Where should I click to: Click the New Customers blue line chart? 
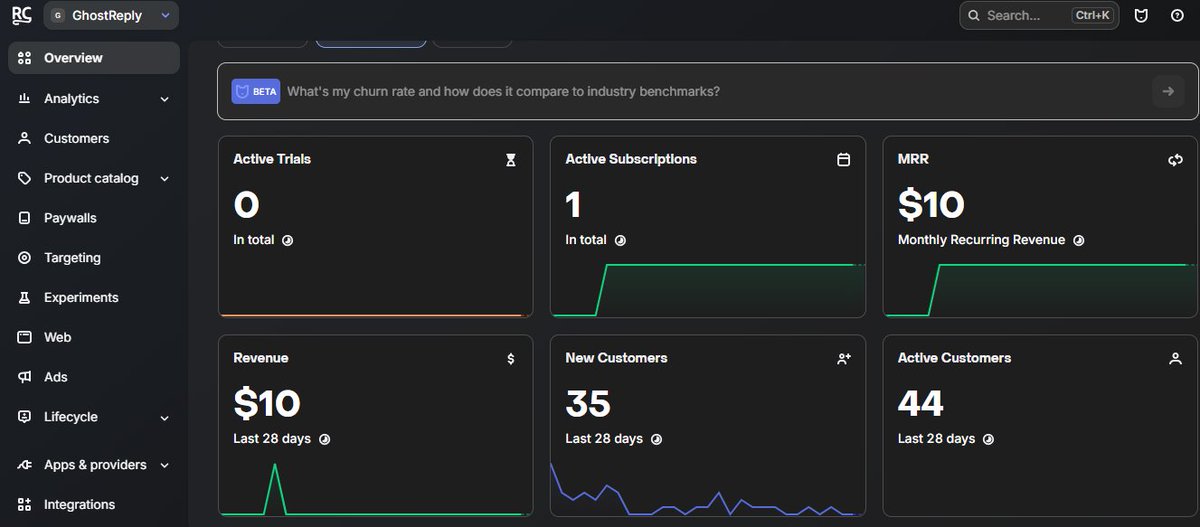click(x=707, y=490)
